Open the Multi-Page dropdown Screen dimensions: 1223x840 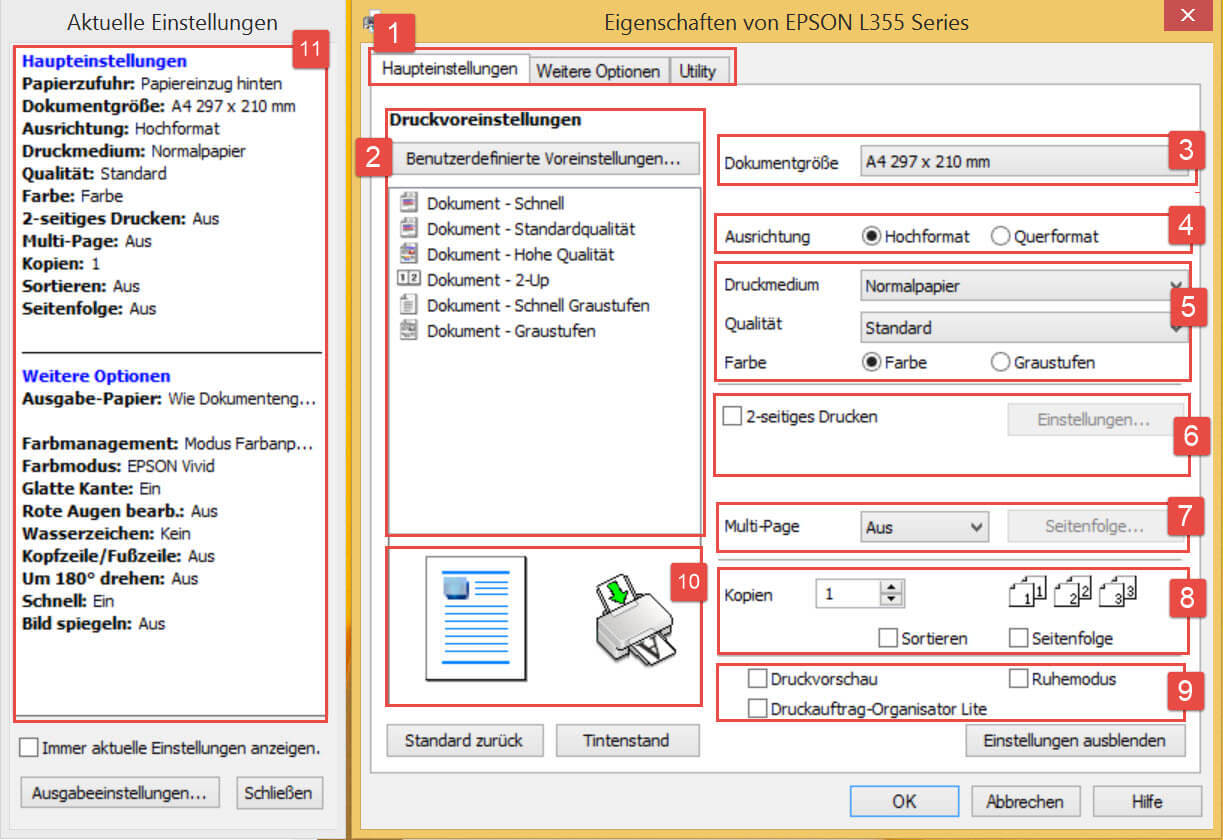pos(924,526)
